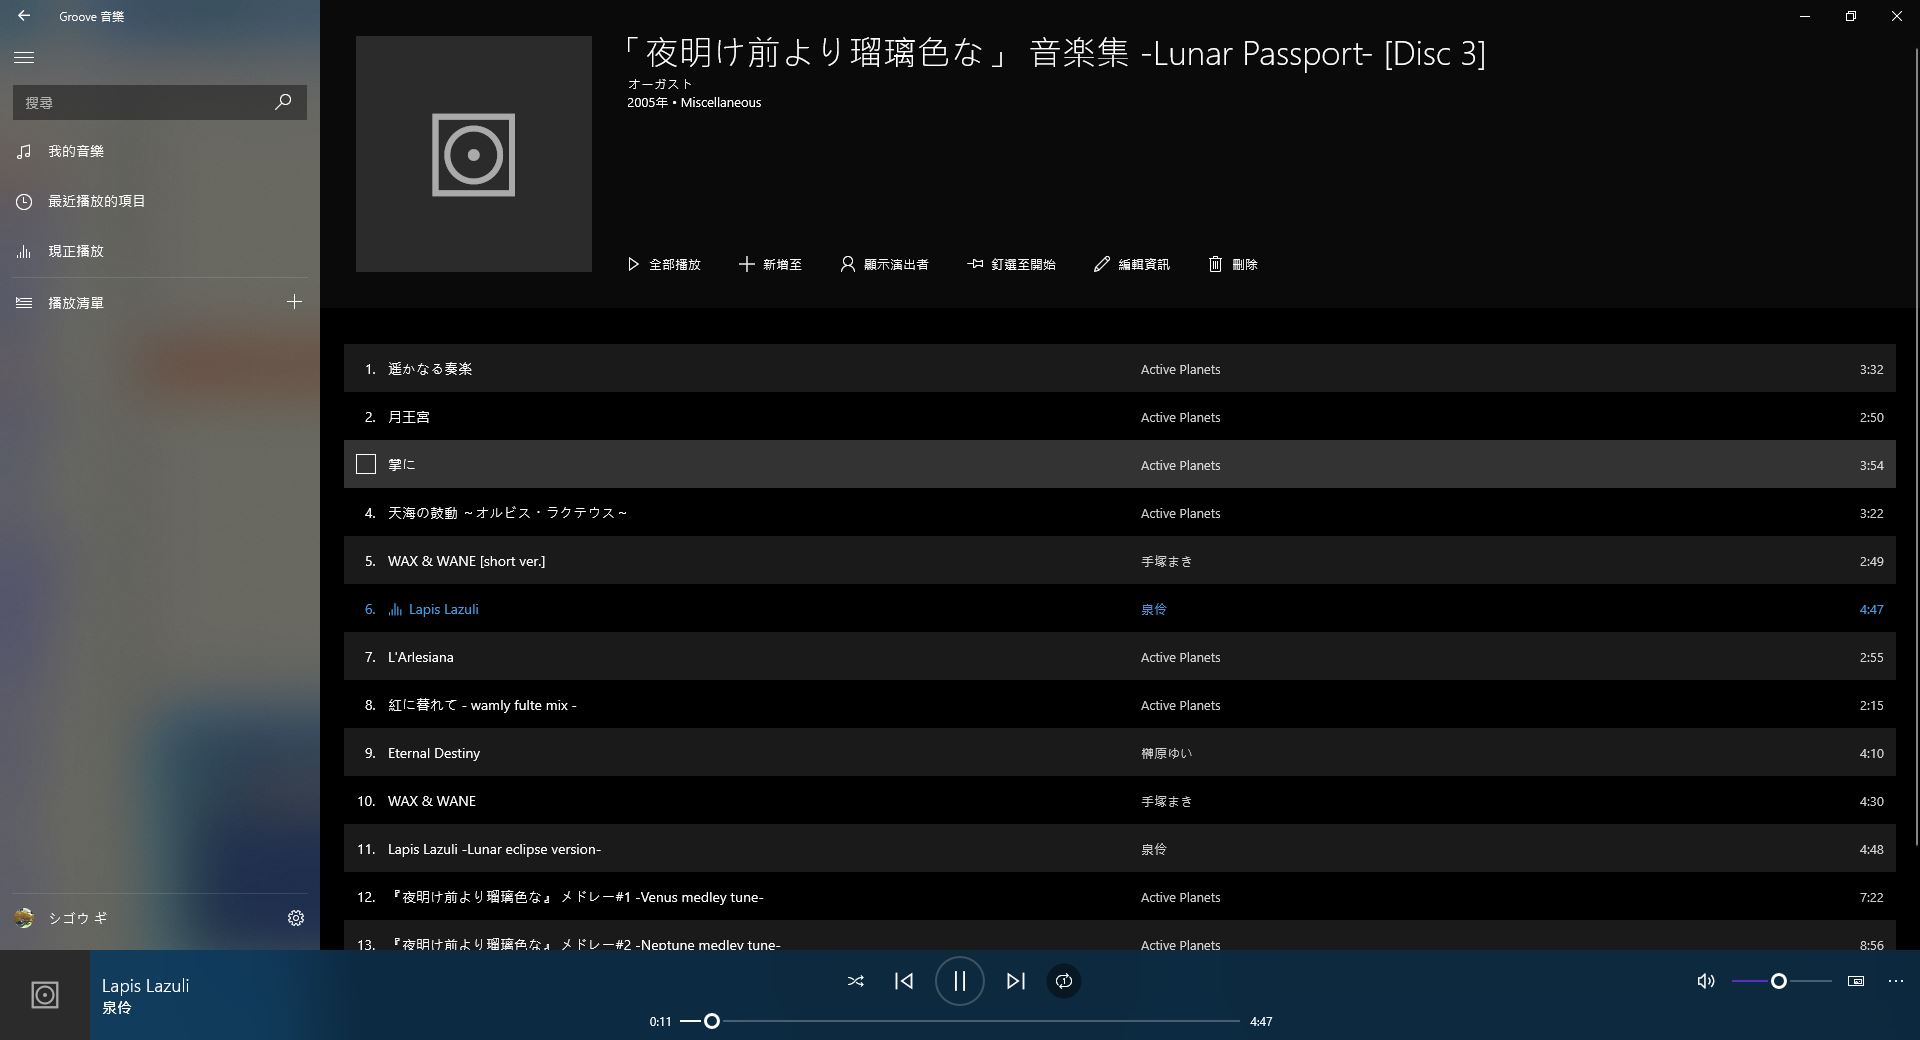Click the album cover art placeholder
The image size is (1920, 1040).
point(474,154)
